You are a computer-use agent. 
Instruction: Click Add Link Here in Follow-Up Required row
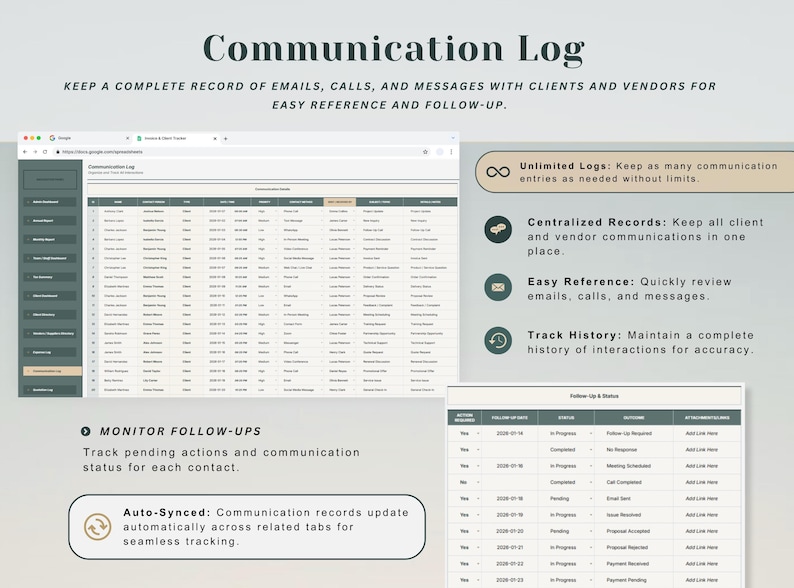[x=701, y=434]
